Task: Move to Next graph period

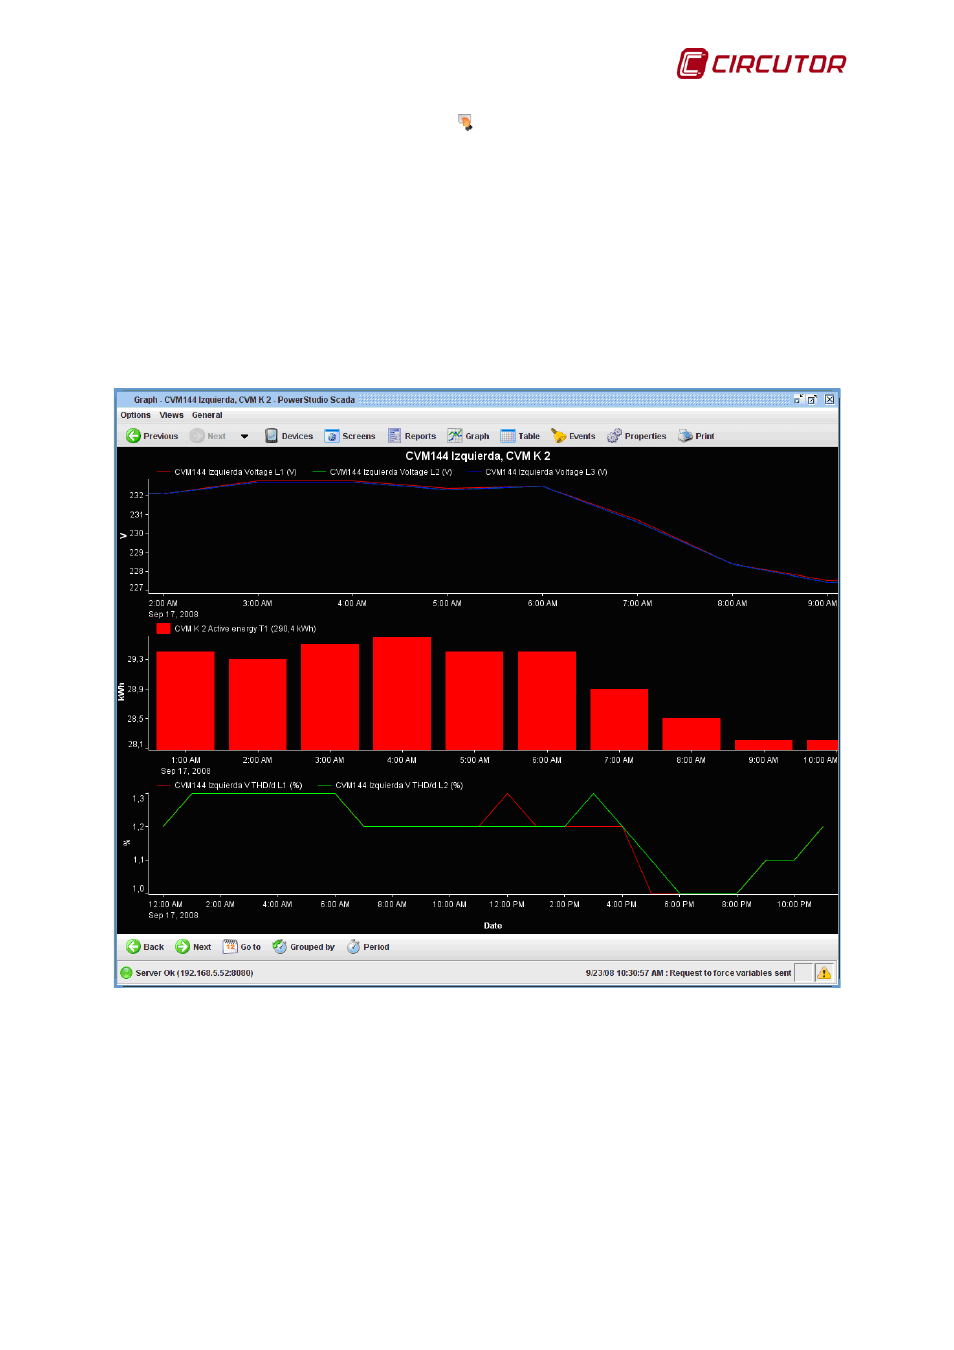Action: tap(193, 947)
